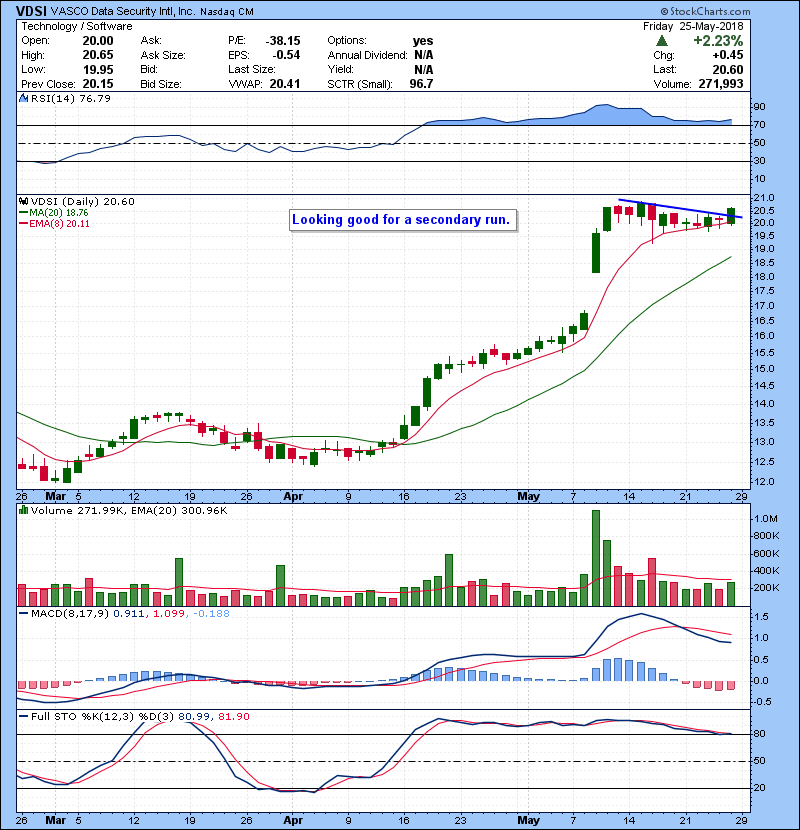Click the volume bars icon beside Volume label

click(x=23, y=510)
